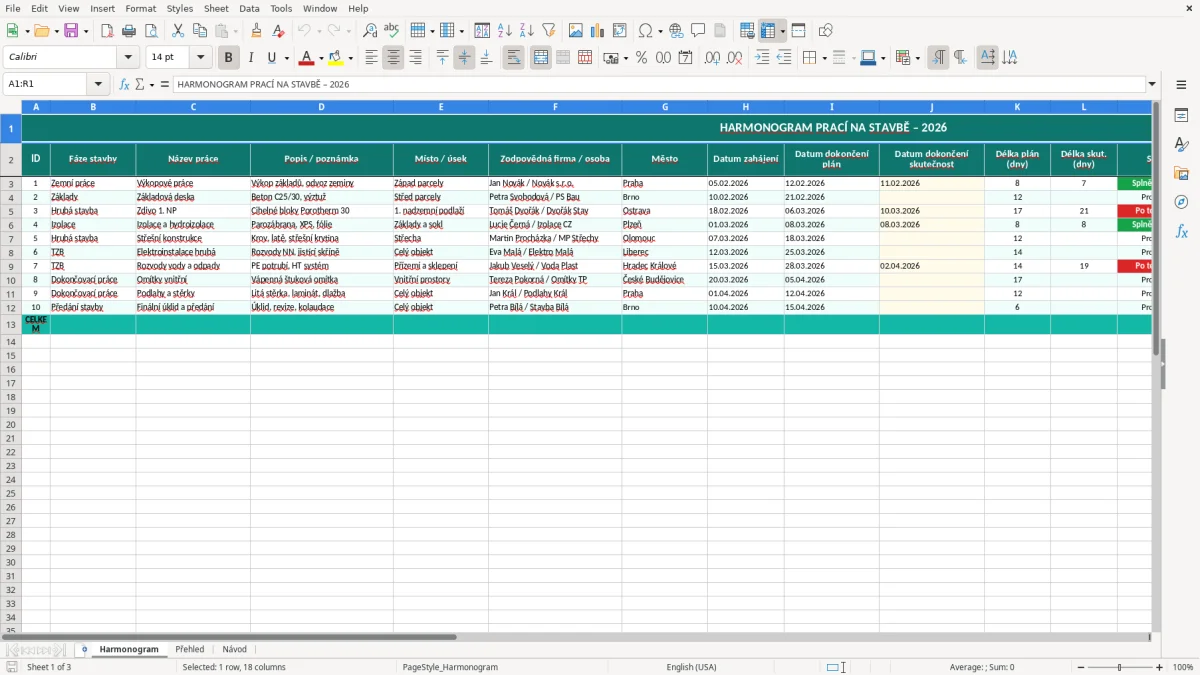Open the Function Wizard fx icon

[125, 84]
